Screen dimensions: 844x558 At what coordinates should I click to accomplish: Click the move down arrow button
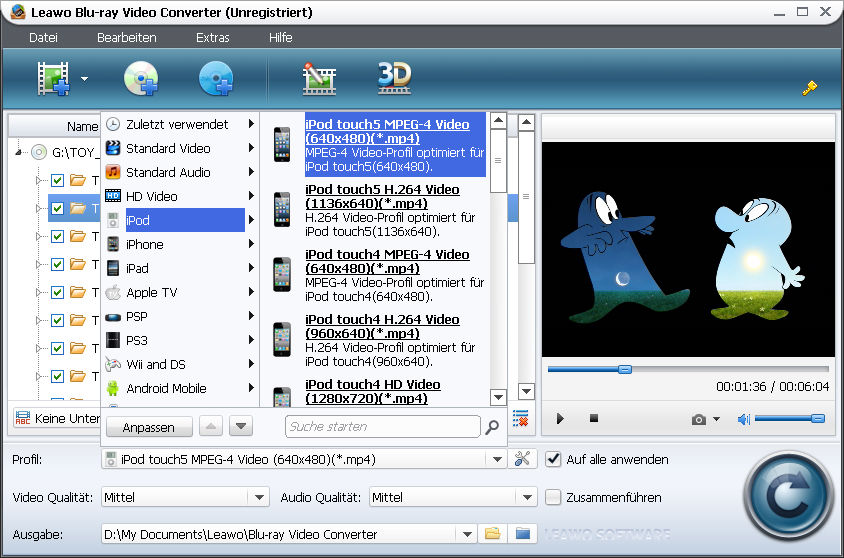[x=241, y=426]
